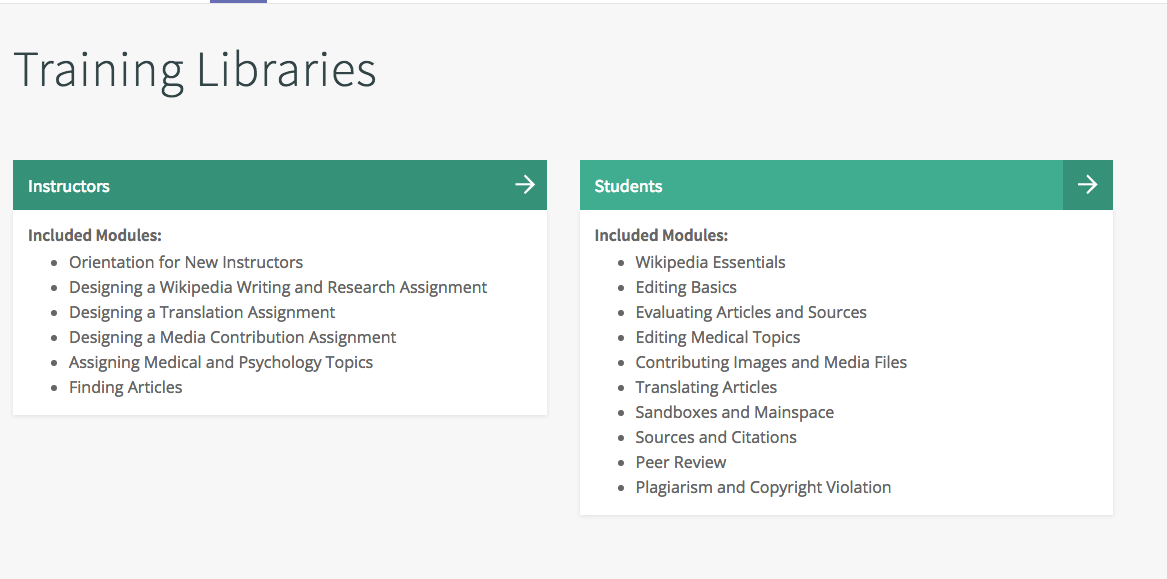
Task: Open Evaluating Articles and Sources
Action: pos(751,312)
